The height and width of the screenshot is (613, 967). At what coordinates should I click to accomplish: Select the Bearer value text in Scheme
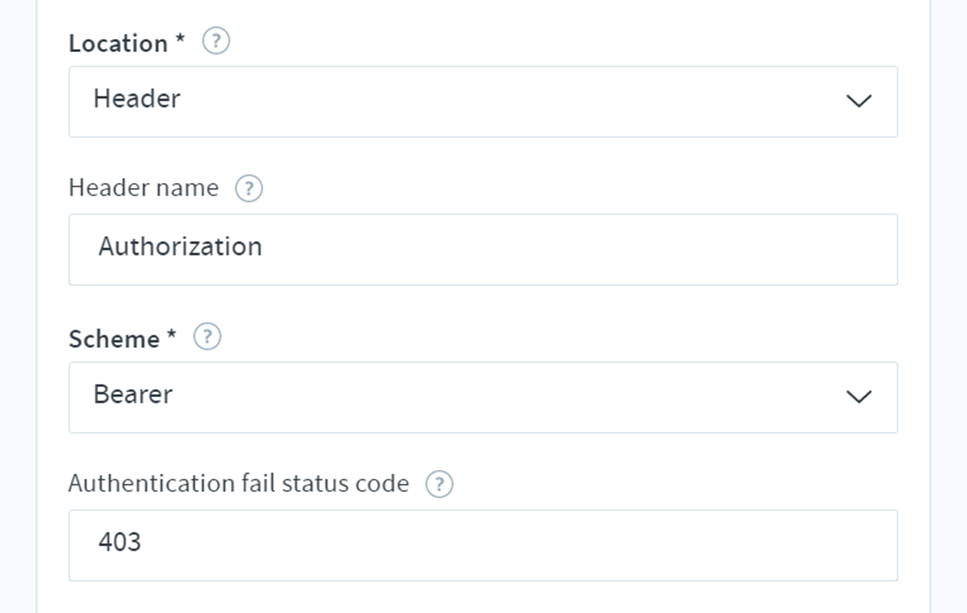[133, 394]
